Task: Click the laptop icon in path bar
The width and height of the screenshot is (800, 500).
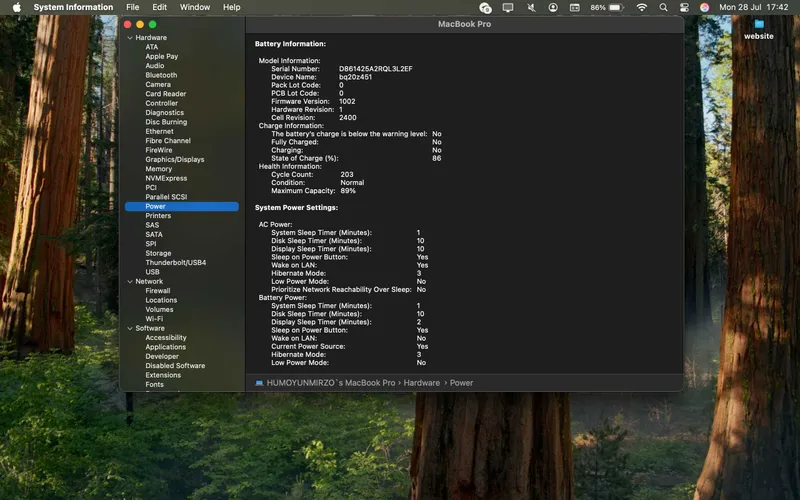Action: click(x=259, y=383)
